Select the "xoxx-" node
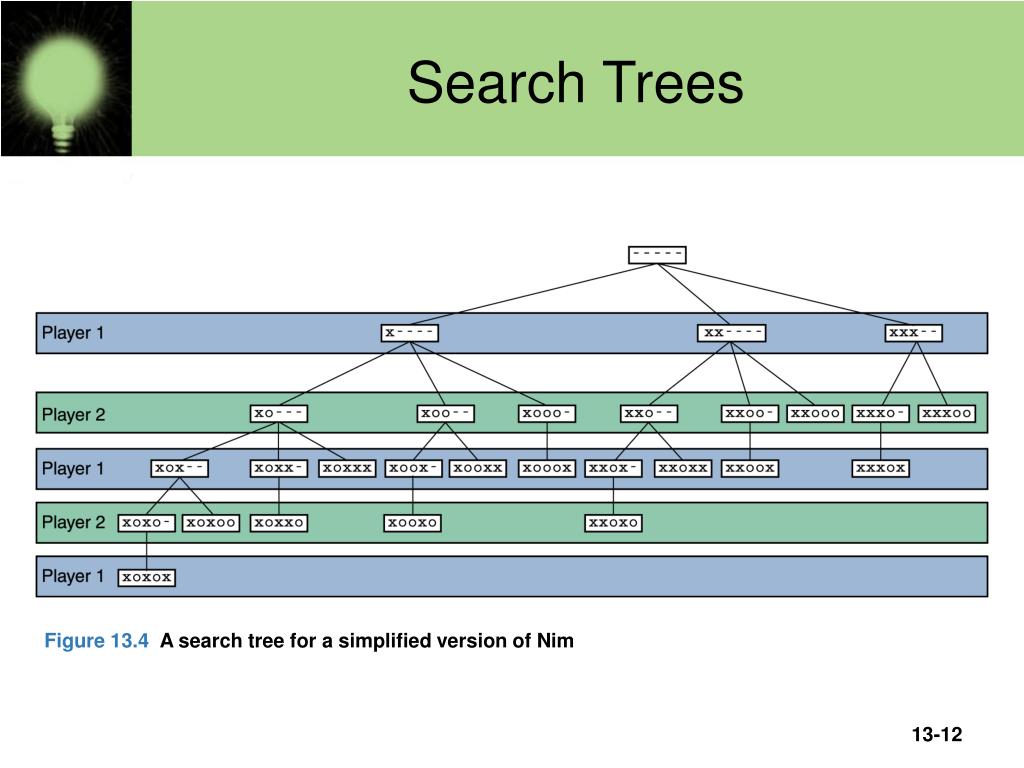This screenshot has width=1024, height=768. [279, 469]
